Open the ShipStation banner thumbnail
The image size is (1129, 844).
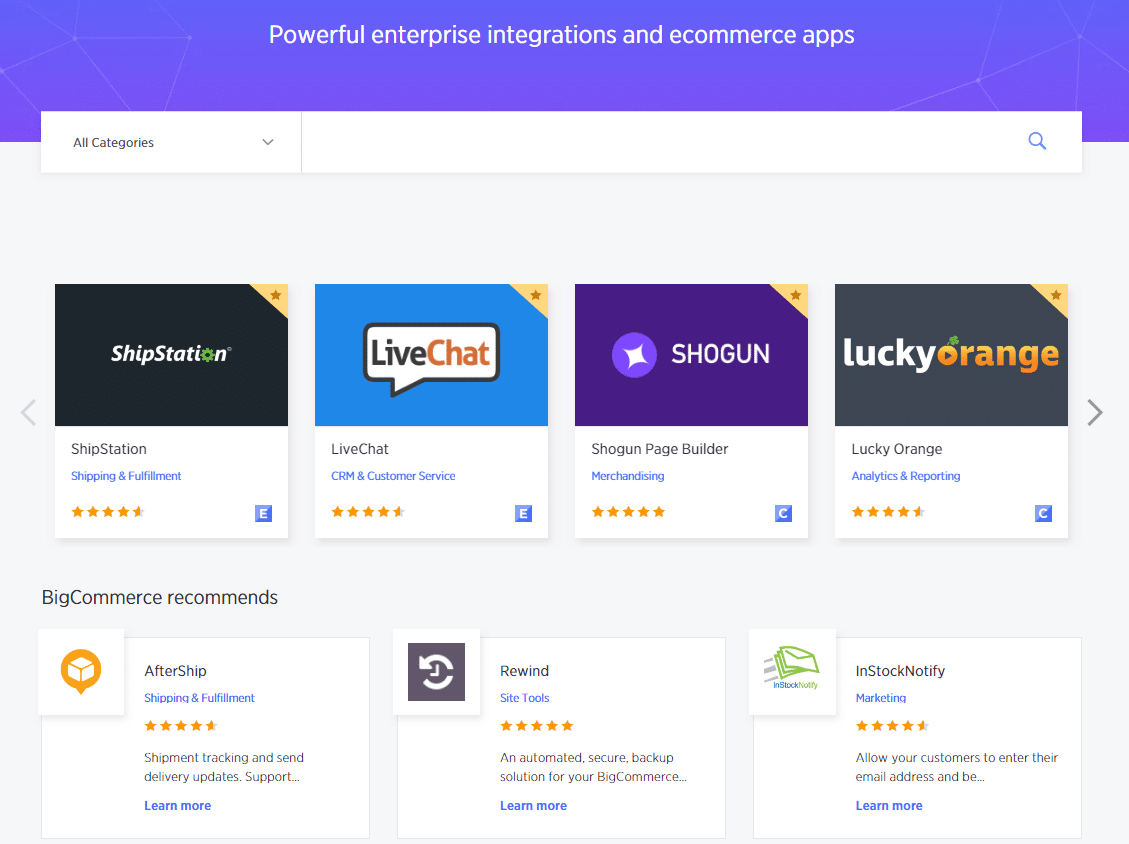(x=171, y=355)
